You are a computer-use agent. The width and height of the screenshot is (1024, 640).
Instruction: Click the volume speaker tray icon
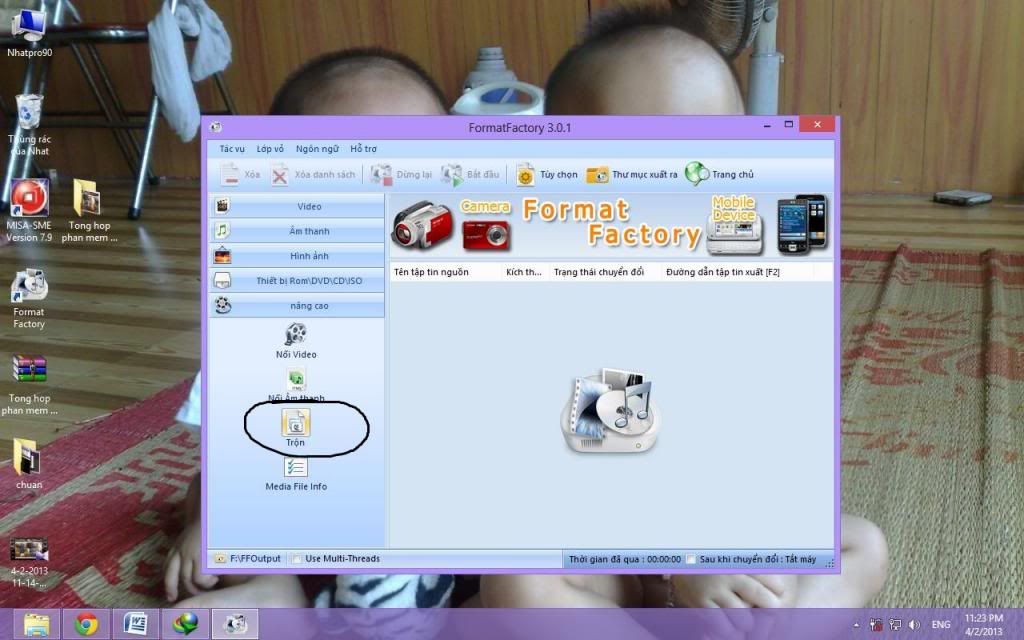pyautogui.click(x=914, y=625)
